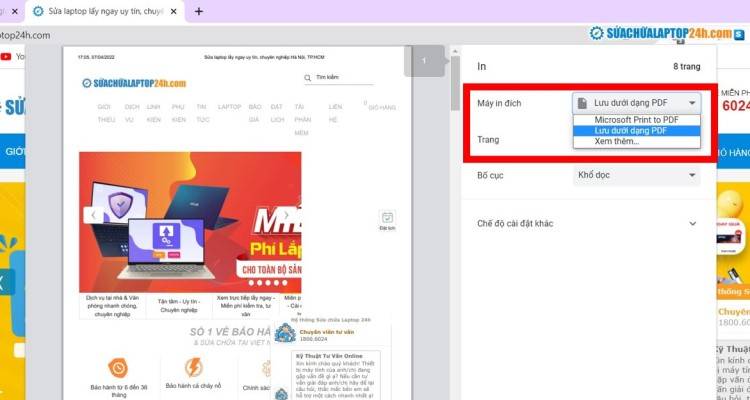Screen dimensions: 750x400
Task: Click the Bảo hành cả cháy nổ icon
Action: click(x=193, y=367)
